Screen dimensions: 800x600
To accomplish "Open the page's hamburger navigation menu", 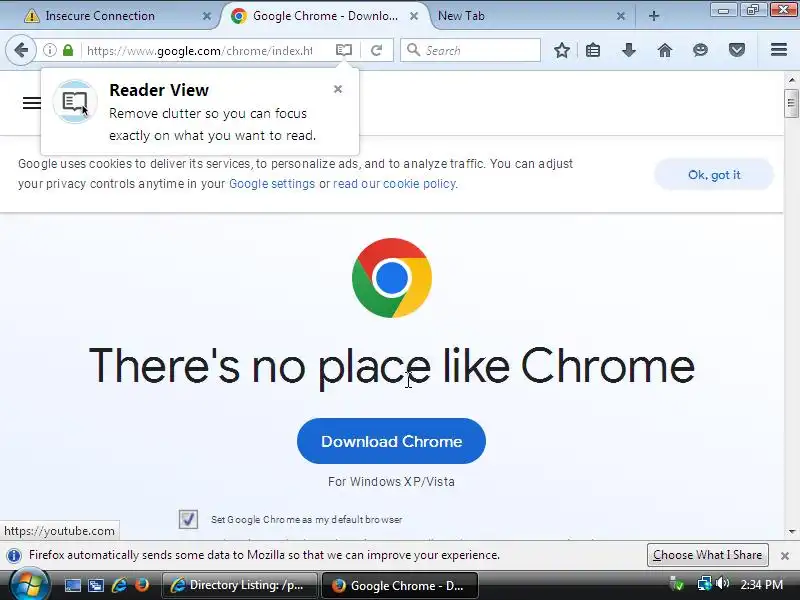I will (32, 103).
